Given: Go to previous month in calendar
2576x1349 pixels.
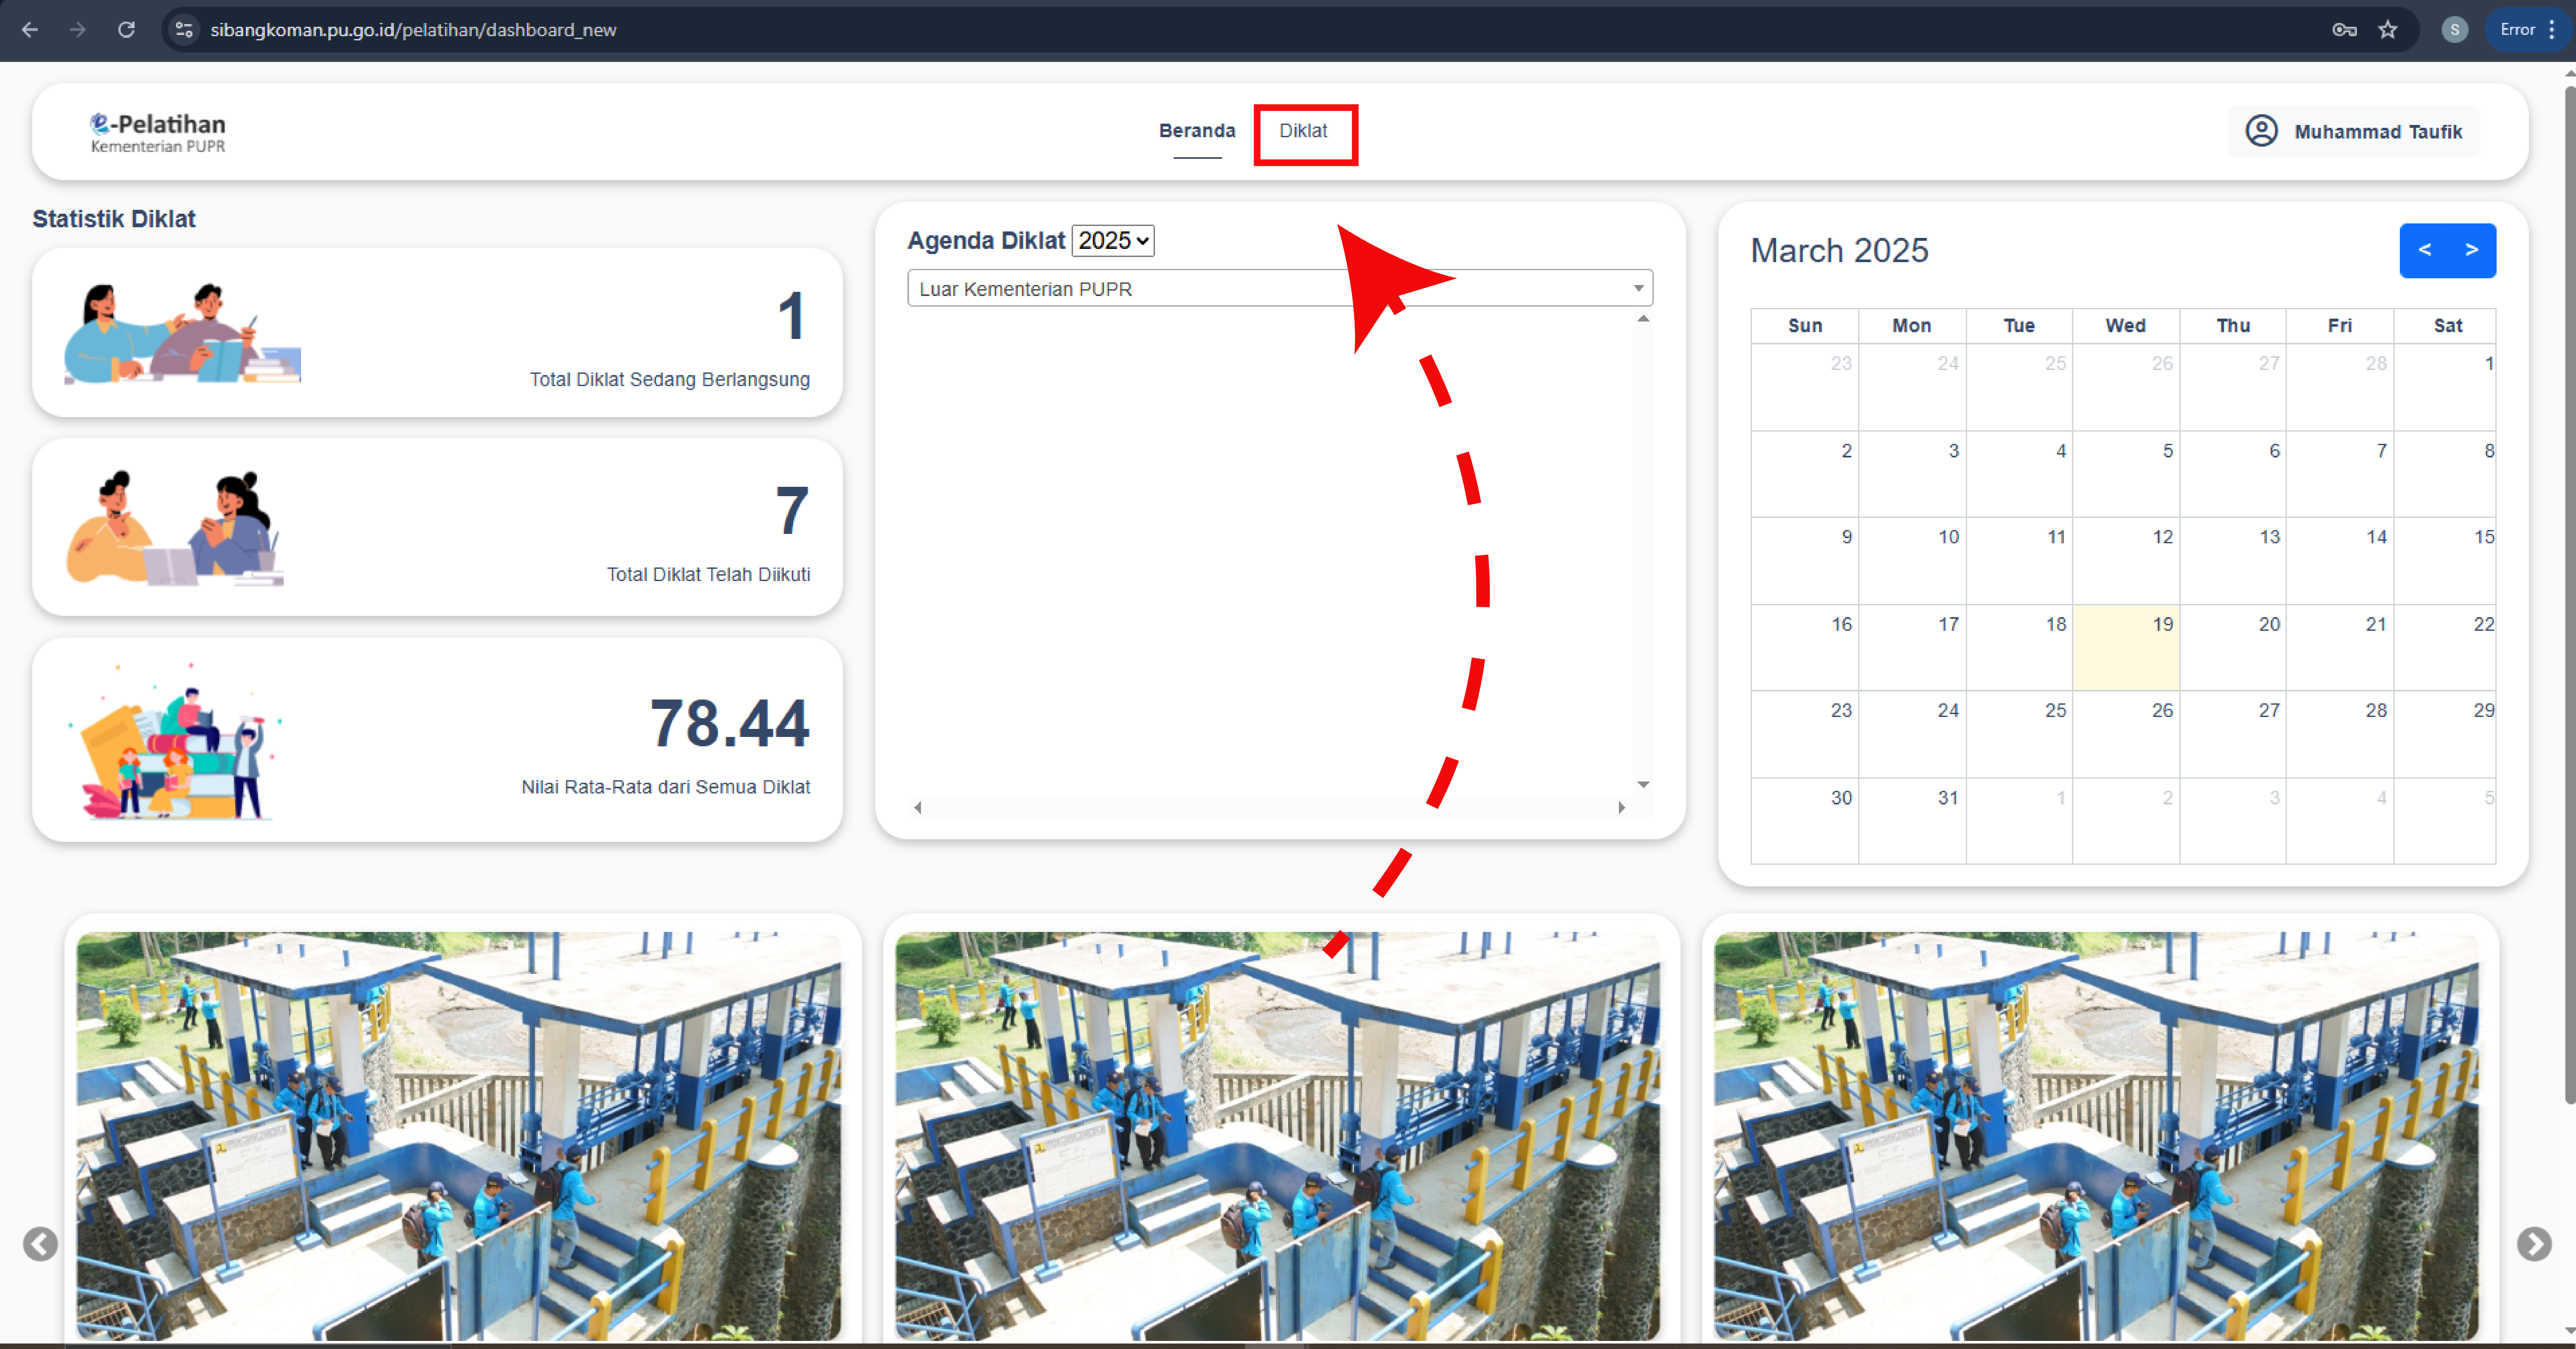Looking at the screenshot, I should pyautogui.click(x=2424, y=250).
